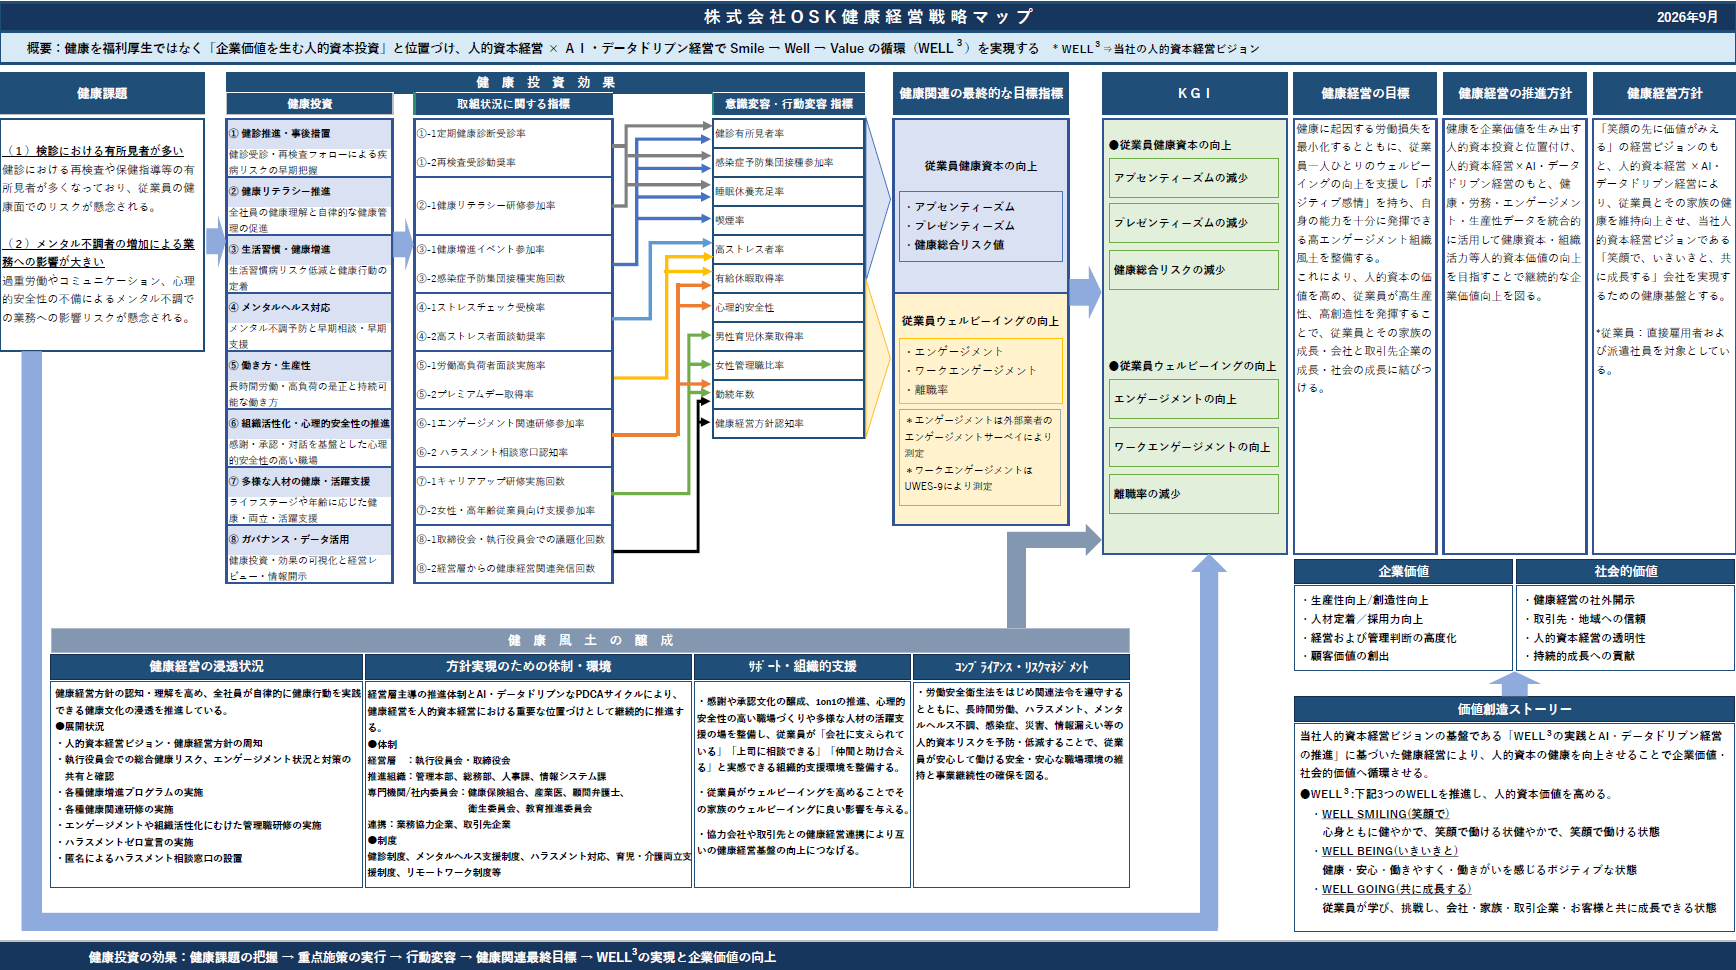Viewport: 1736px width, 970px height.
Task: Select the 喫煙率 indicator cell
Action: [x=788, y=220]
